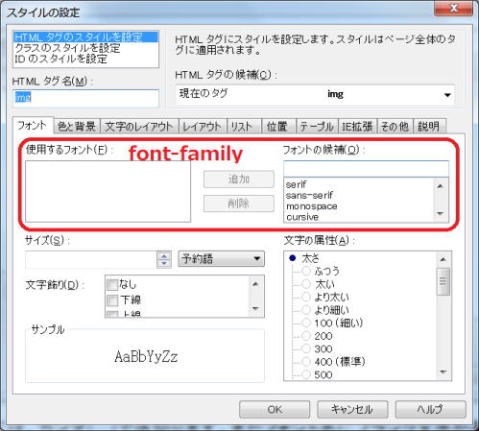This screenshot has width=479, height=431.
Task: Choose the 500 weight radio option
Action: click(306, 375)
